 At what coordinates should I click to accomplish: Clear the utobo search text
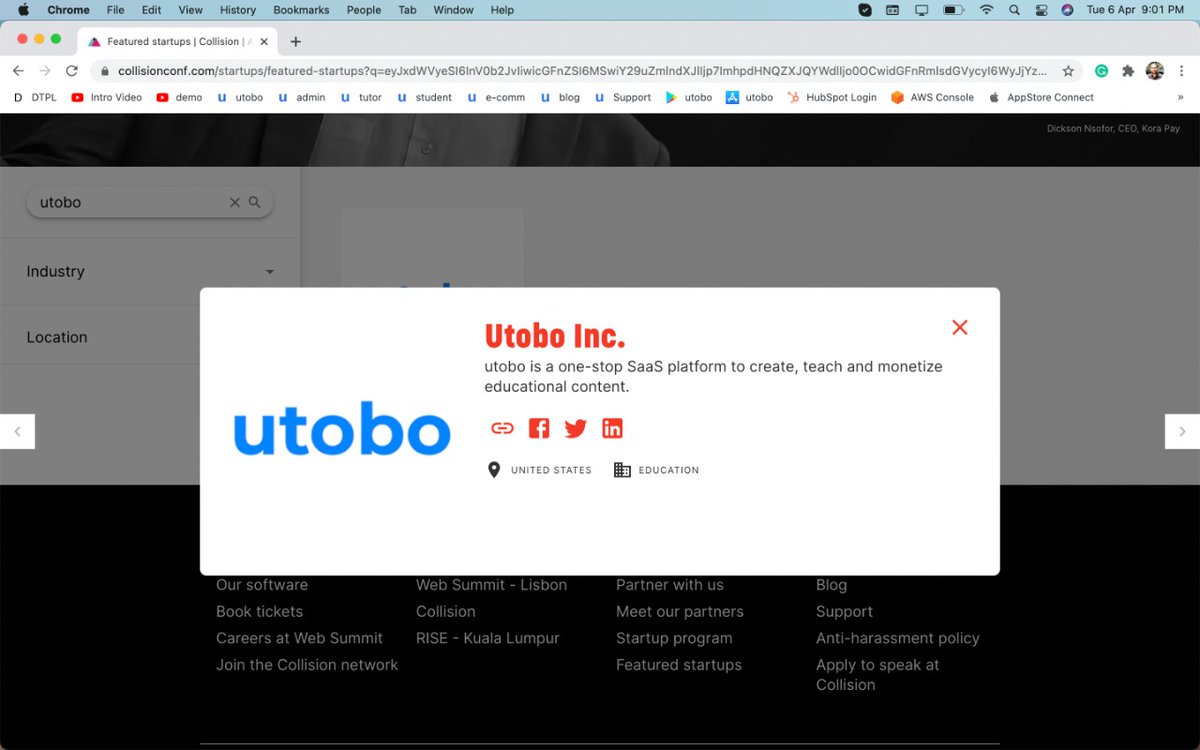click(235, 202)
